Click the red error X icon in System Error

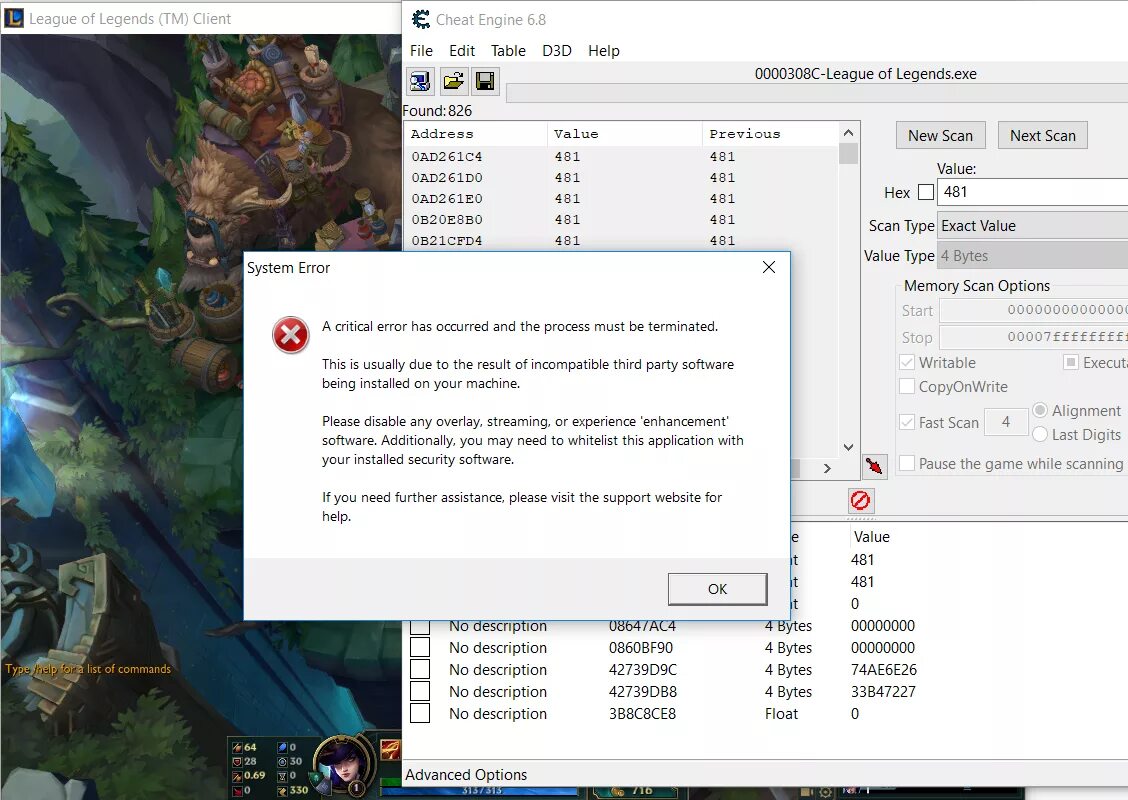coord(291,335)
